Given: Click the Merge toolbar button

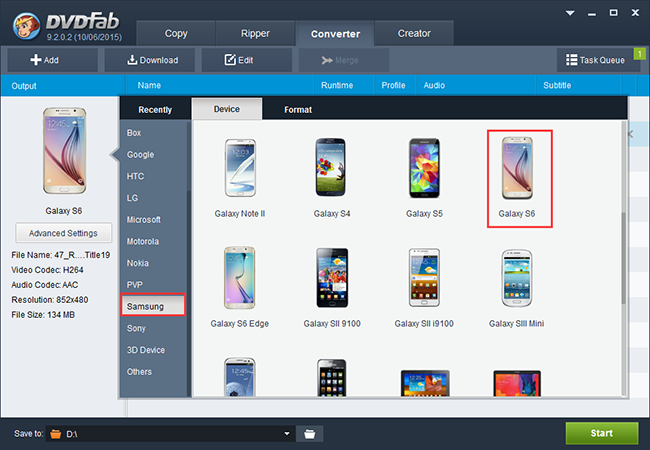Looking at the screenshot, I should point(344,60).
